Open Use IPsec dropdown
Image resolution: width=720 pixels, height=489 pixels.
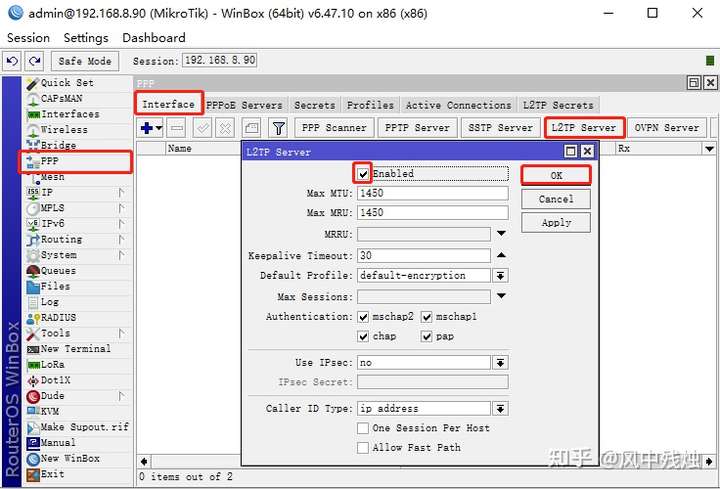click(x=501, y=363)
